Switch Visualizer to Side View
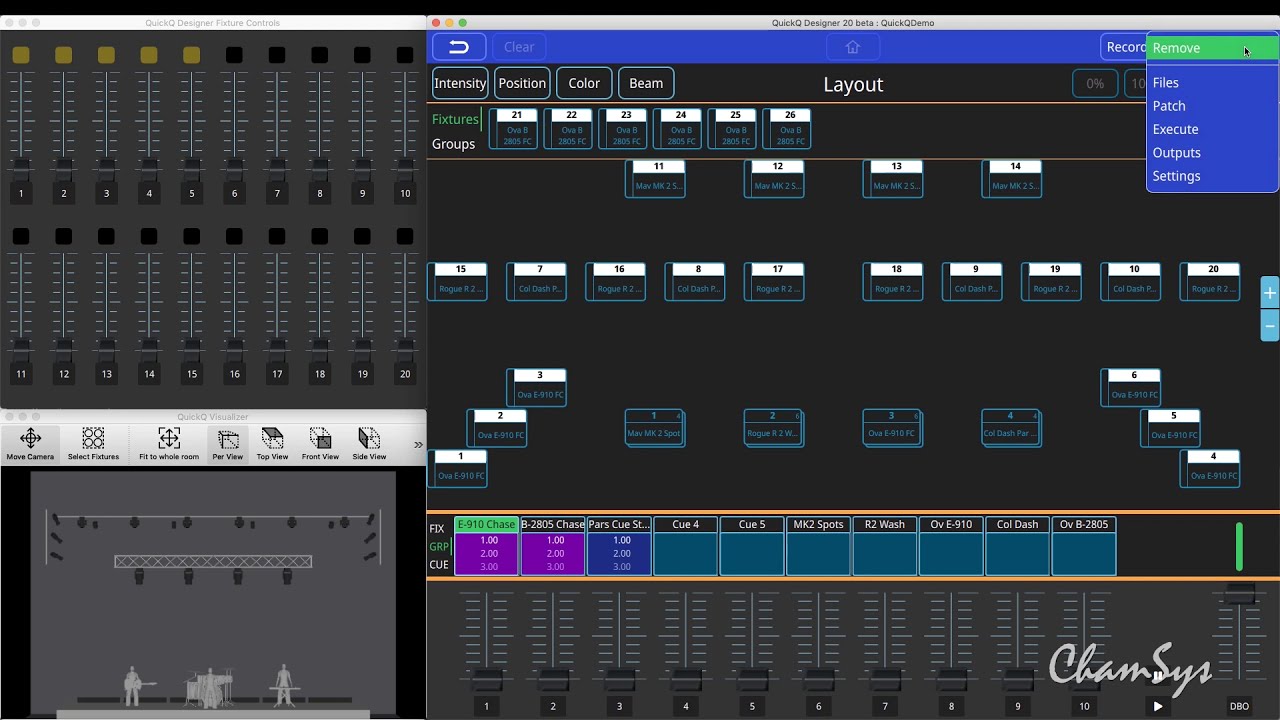1280x720 pixels. [369, 444]
